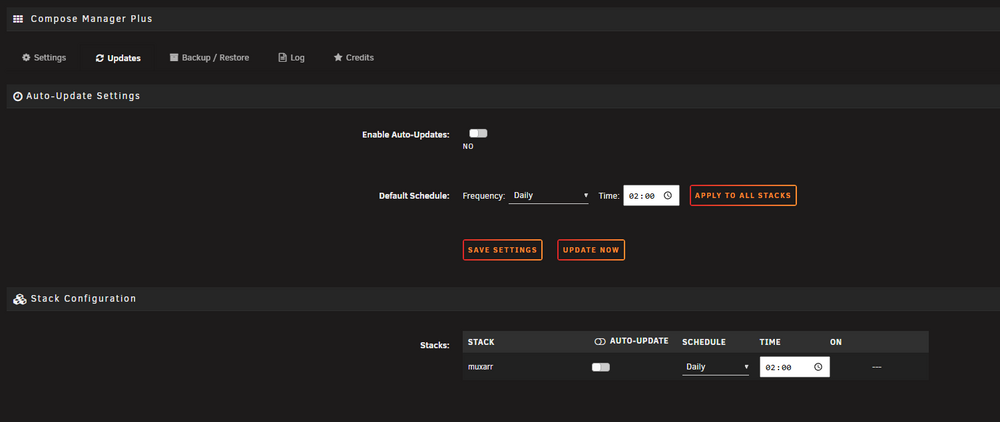Image resolution: width=1000 pixels, height=422 pixels.
Task: Click clock icon in muxarr time field
Action: point(818,367)
